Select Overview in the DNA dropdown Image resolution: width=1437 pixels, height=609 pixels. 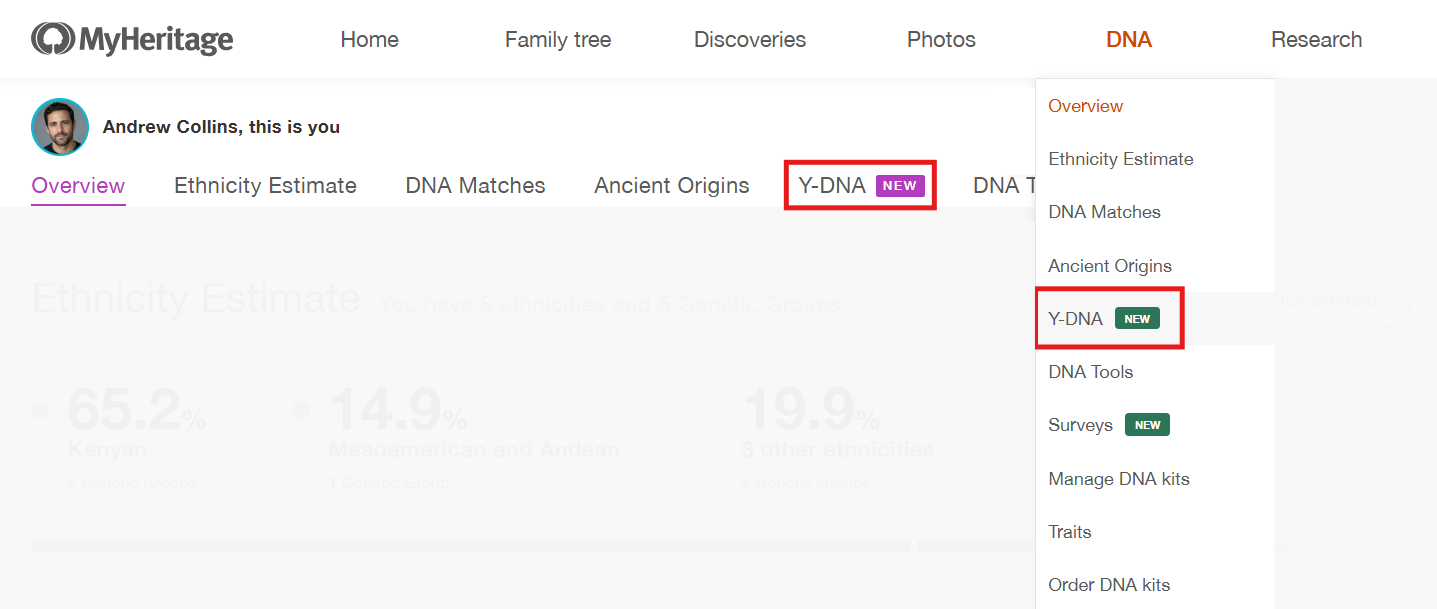pos(1085,106)
